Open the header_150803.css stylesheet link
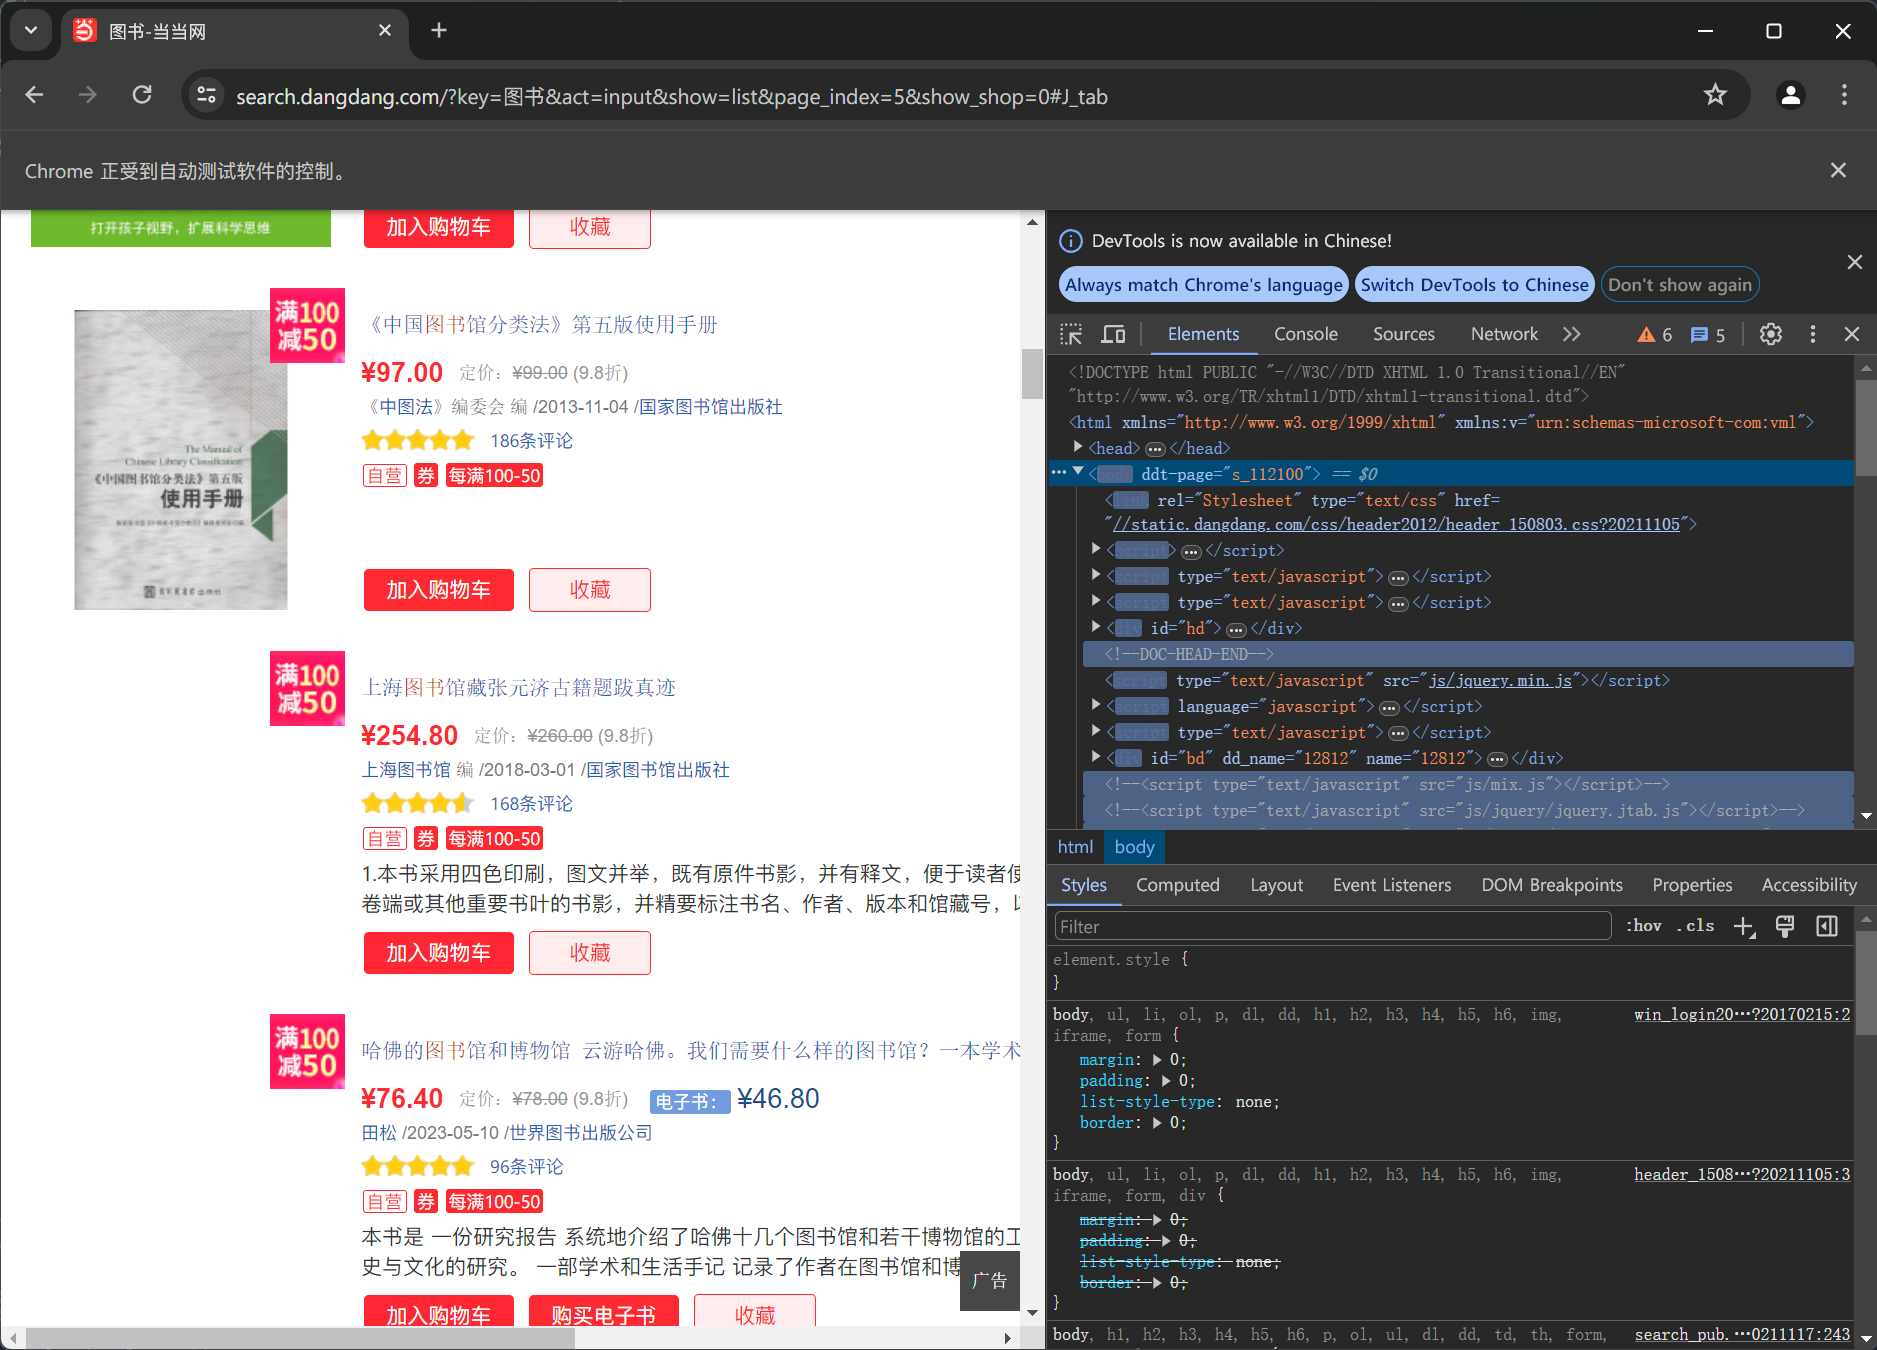Viewport: 1877px width, 1350px height. point(1396,524)
